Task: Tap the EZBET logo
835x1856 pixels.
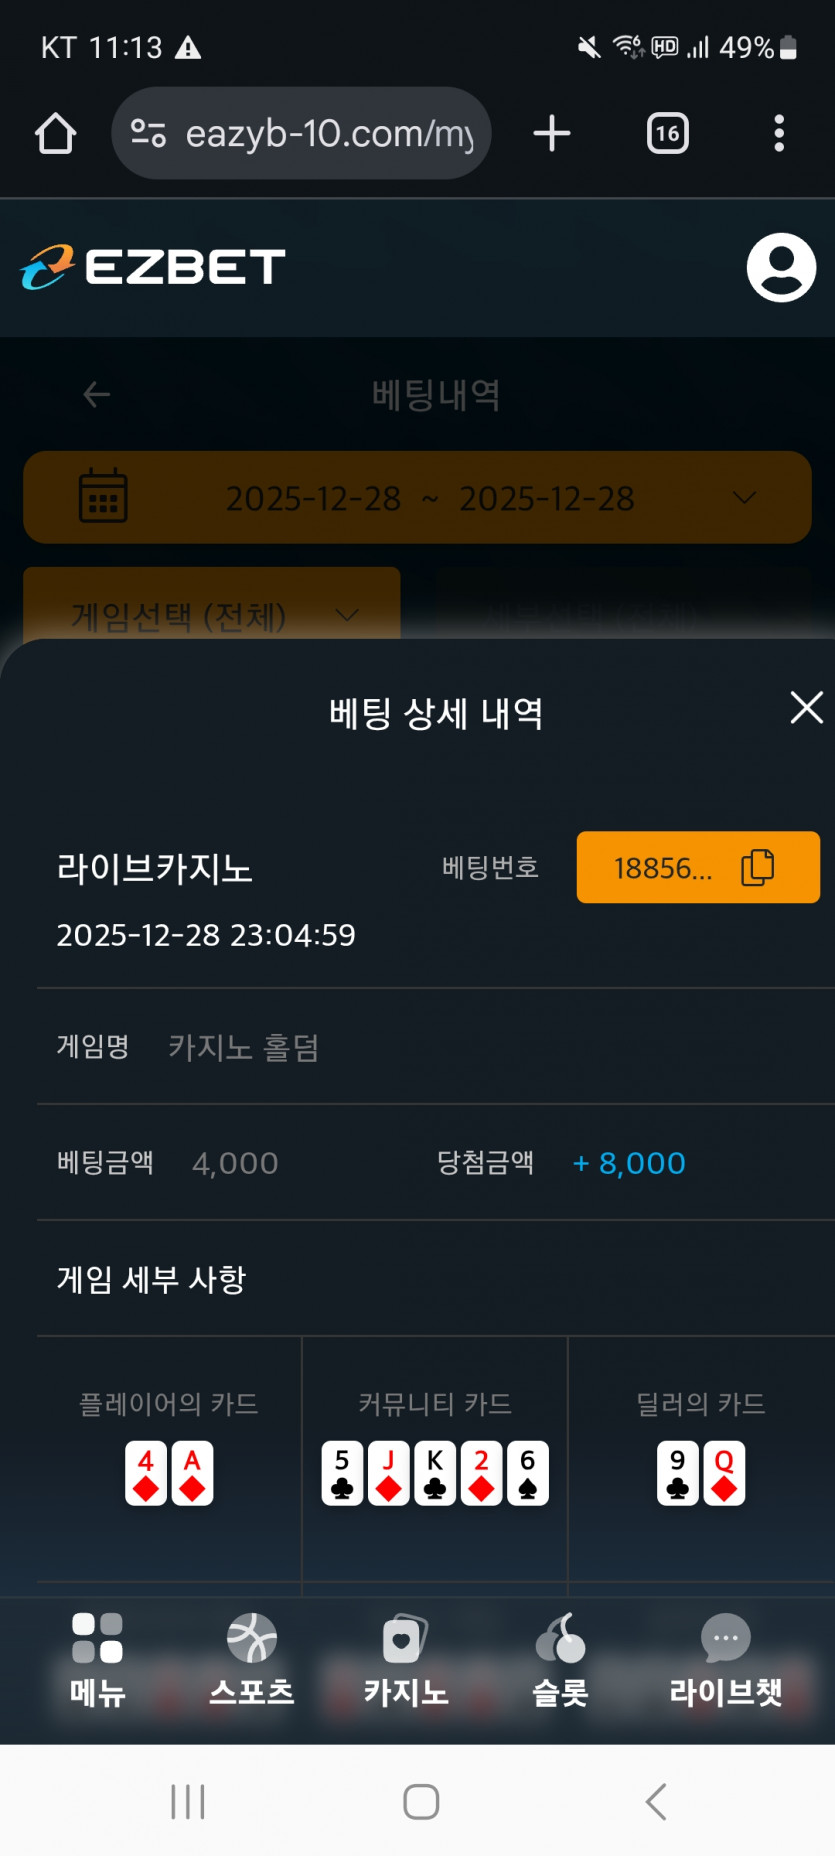Action: point(153,267)
